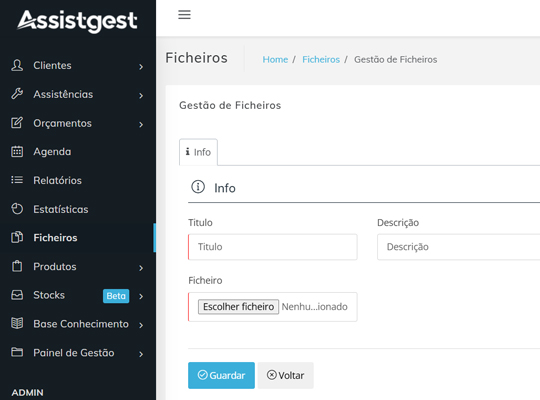
Task: Click the Base Conhecimento book icon
Action: [x=17, y=324]
